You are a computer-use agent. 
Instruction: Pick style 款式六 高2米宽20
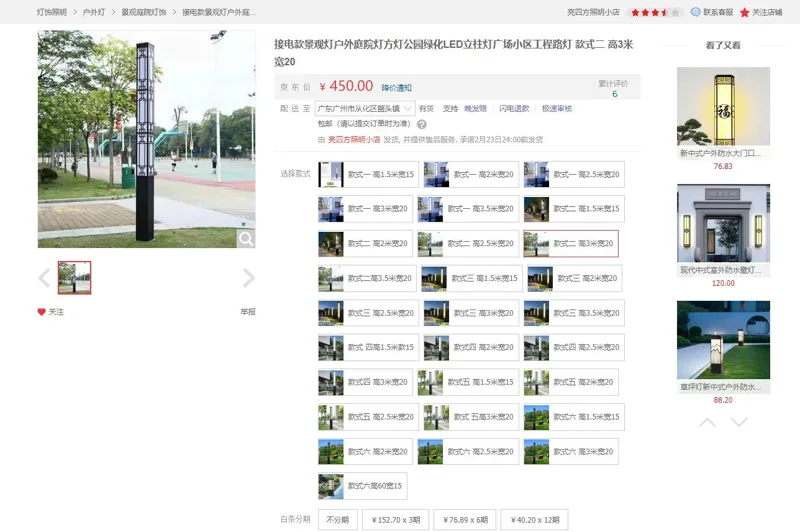tap(365, 451)
